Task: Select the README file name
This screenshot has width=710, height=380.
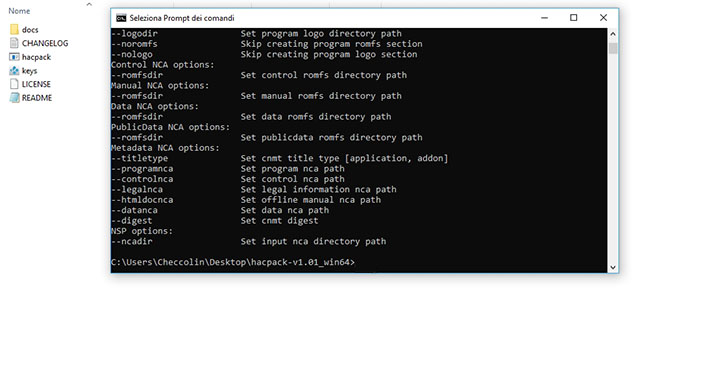Action: [x=37, y=98]
